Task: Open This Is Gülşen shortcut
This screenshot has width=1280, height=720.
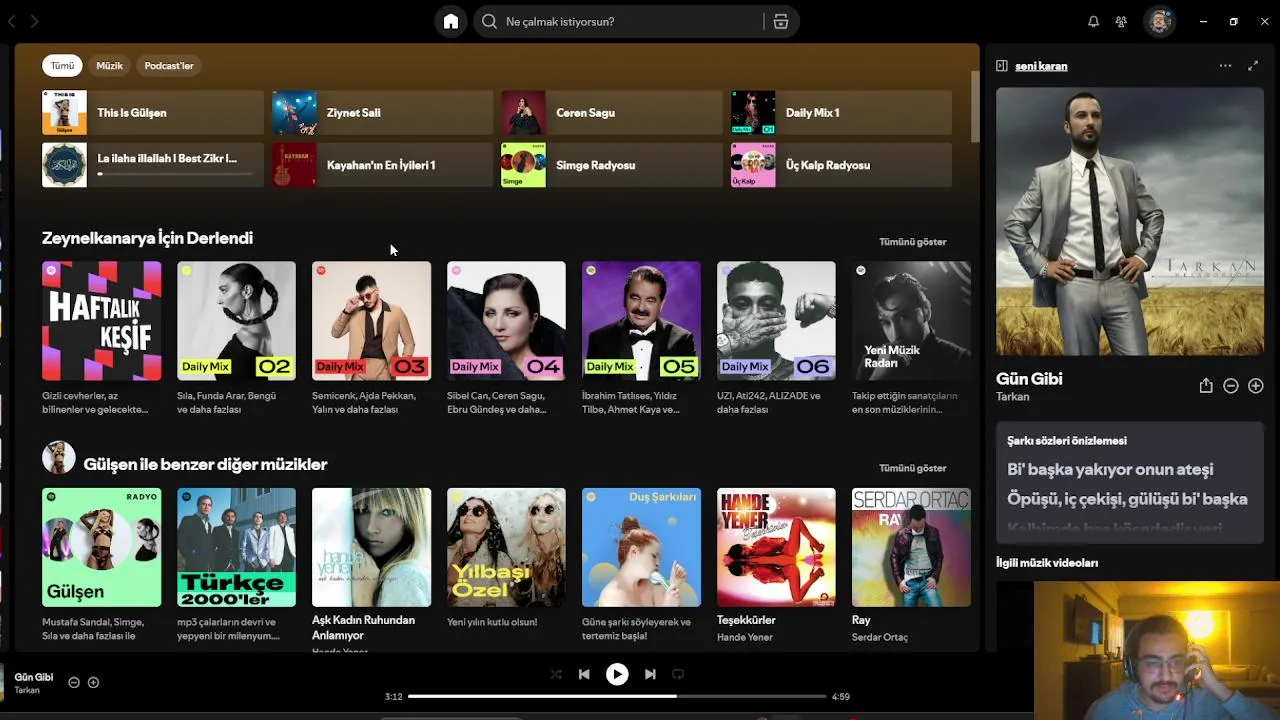Action: [x=152, y=113]
